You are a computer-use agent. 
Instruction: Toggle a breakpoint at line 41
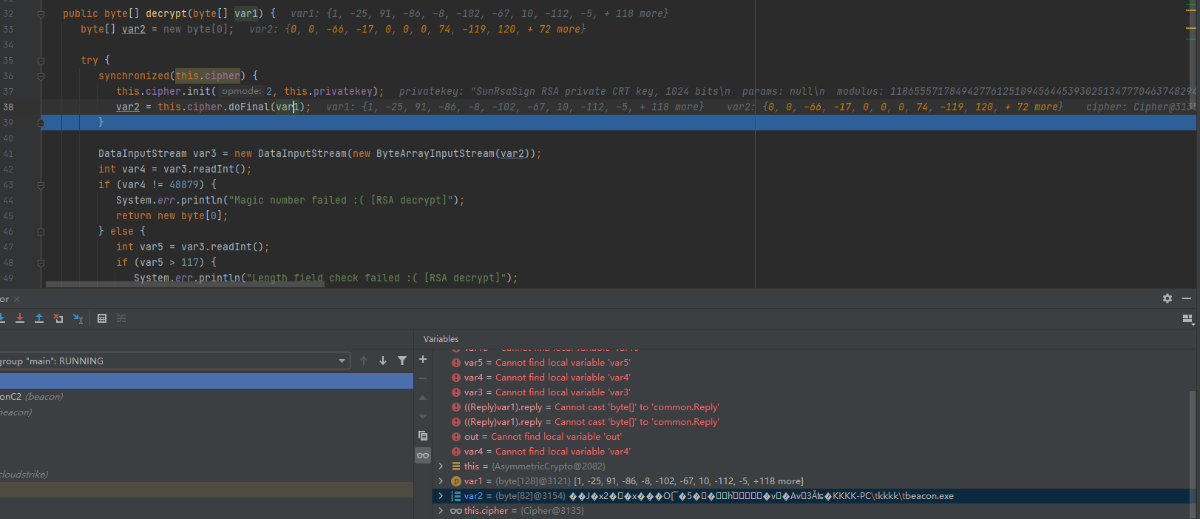[26, 153]
